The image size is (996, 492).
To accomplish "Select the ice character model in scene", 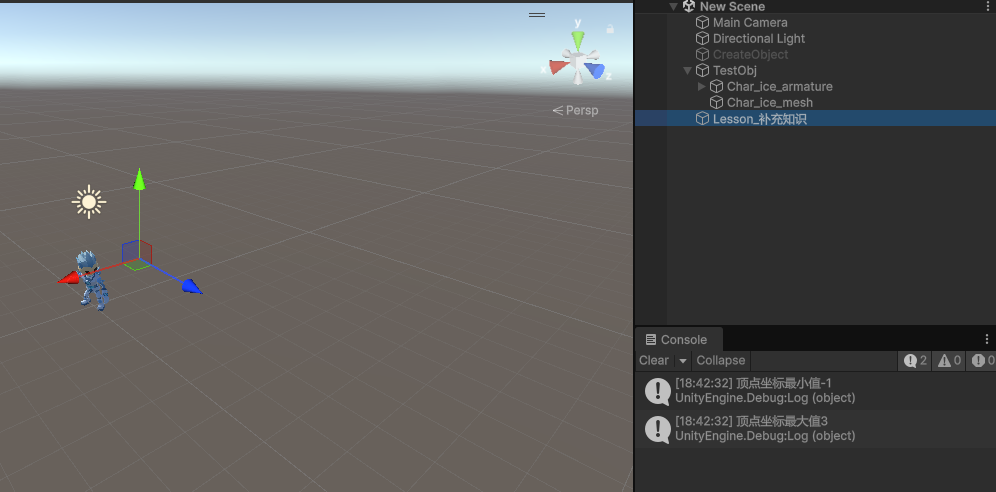I will tap(92, 280).
